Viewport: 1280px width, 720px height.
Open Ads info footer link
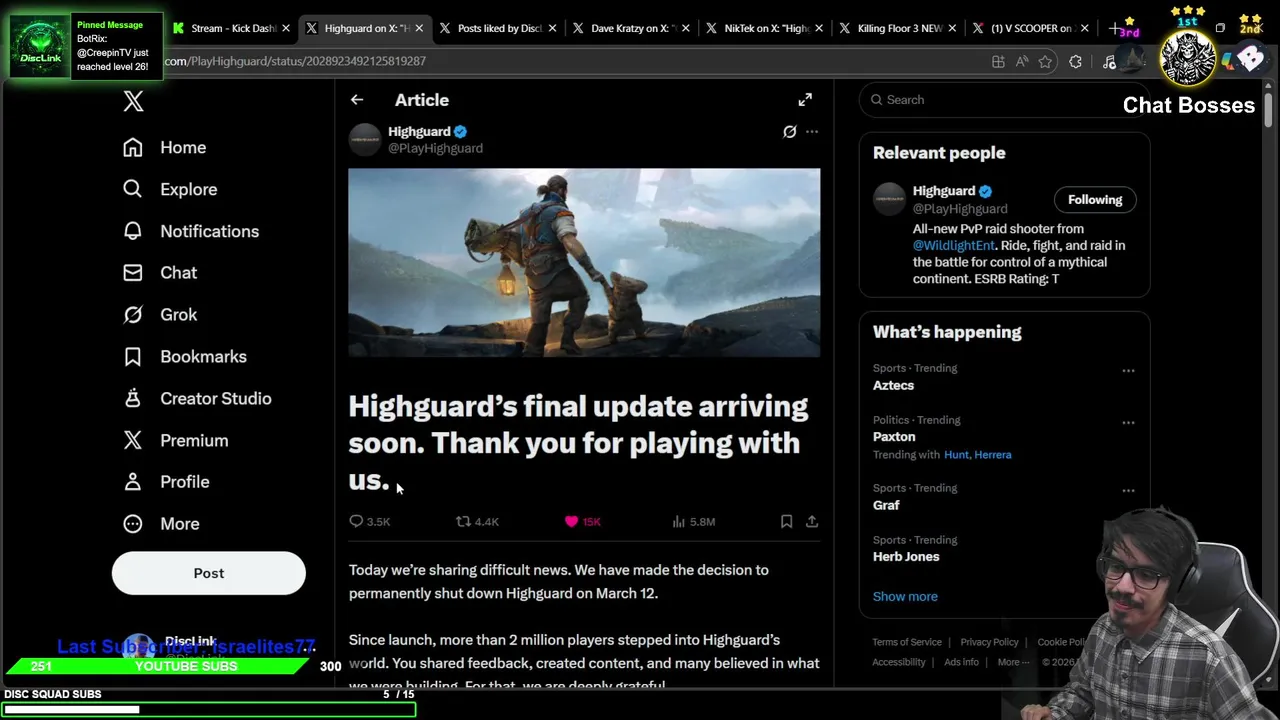(961, 662)
